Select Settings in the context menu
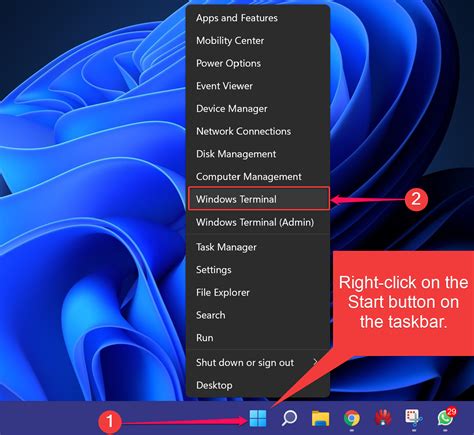 258,270
